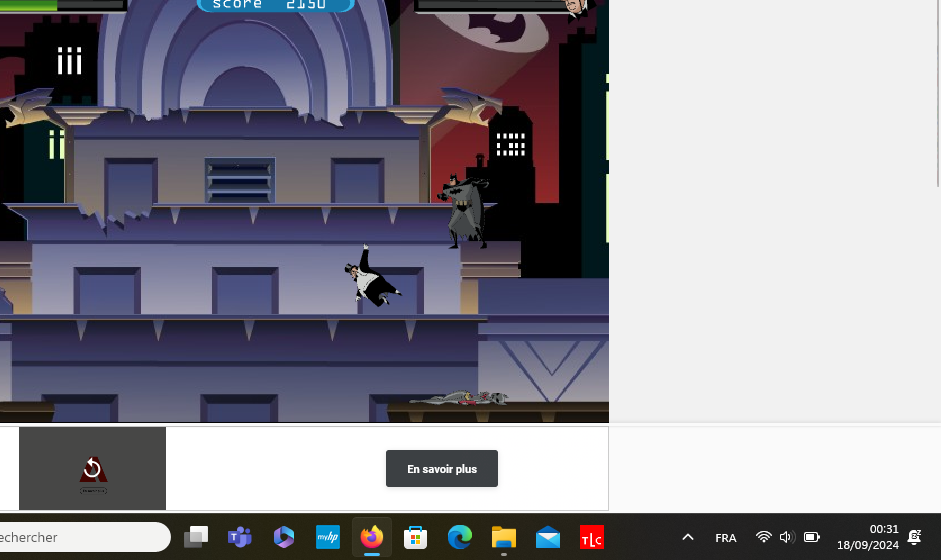Open the Microsoft Copilot taskbar icon
Viewport: 941px width, 560px height.
pos(283,537)
